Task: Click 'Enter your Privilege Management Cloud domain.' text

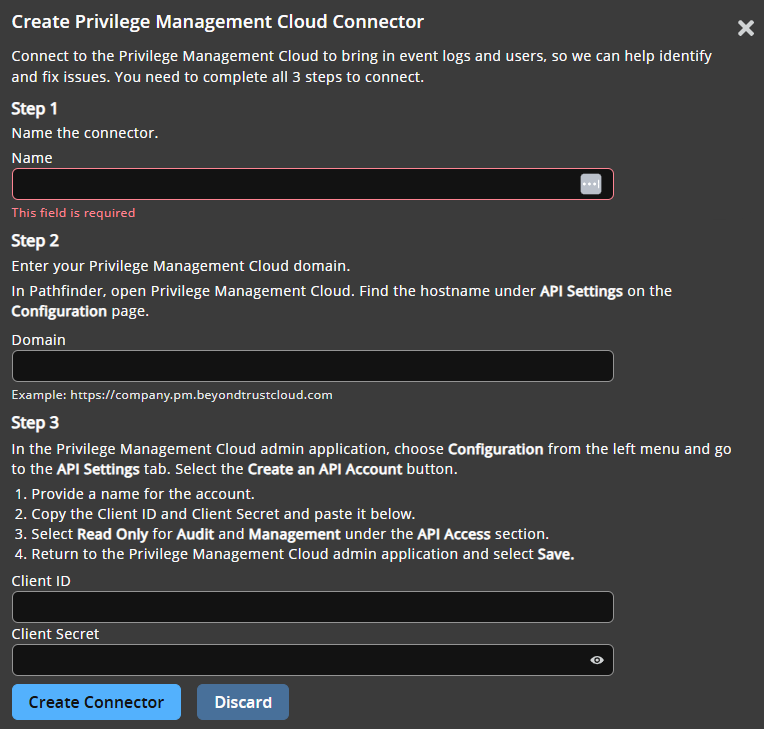Action: pyautogui.click(x=181, y=266)
